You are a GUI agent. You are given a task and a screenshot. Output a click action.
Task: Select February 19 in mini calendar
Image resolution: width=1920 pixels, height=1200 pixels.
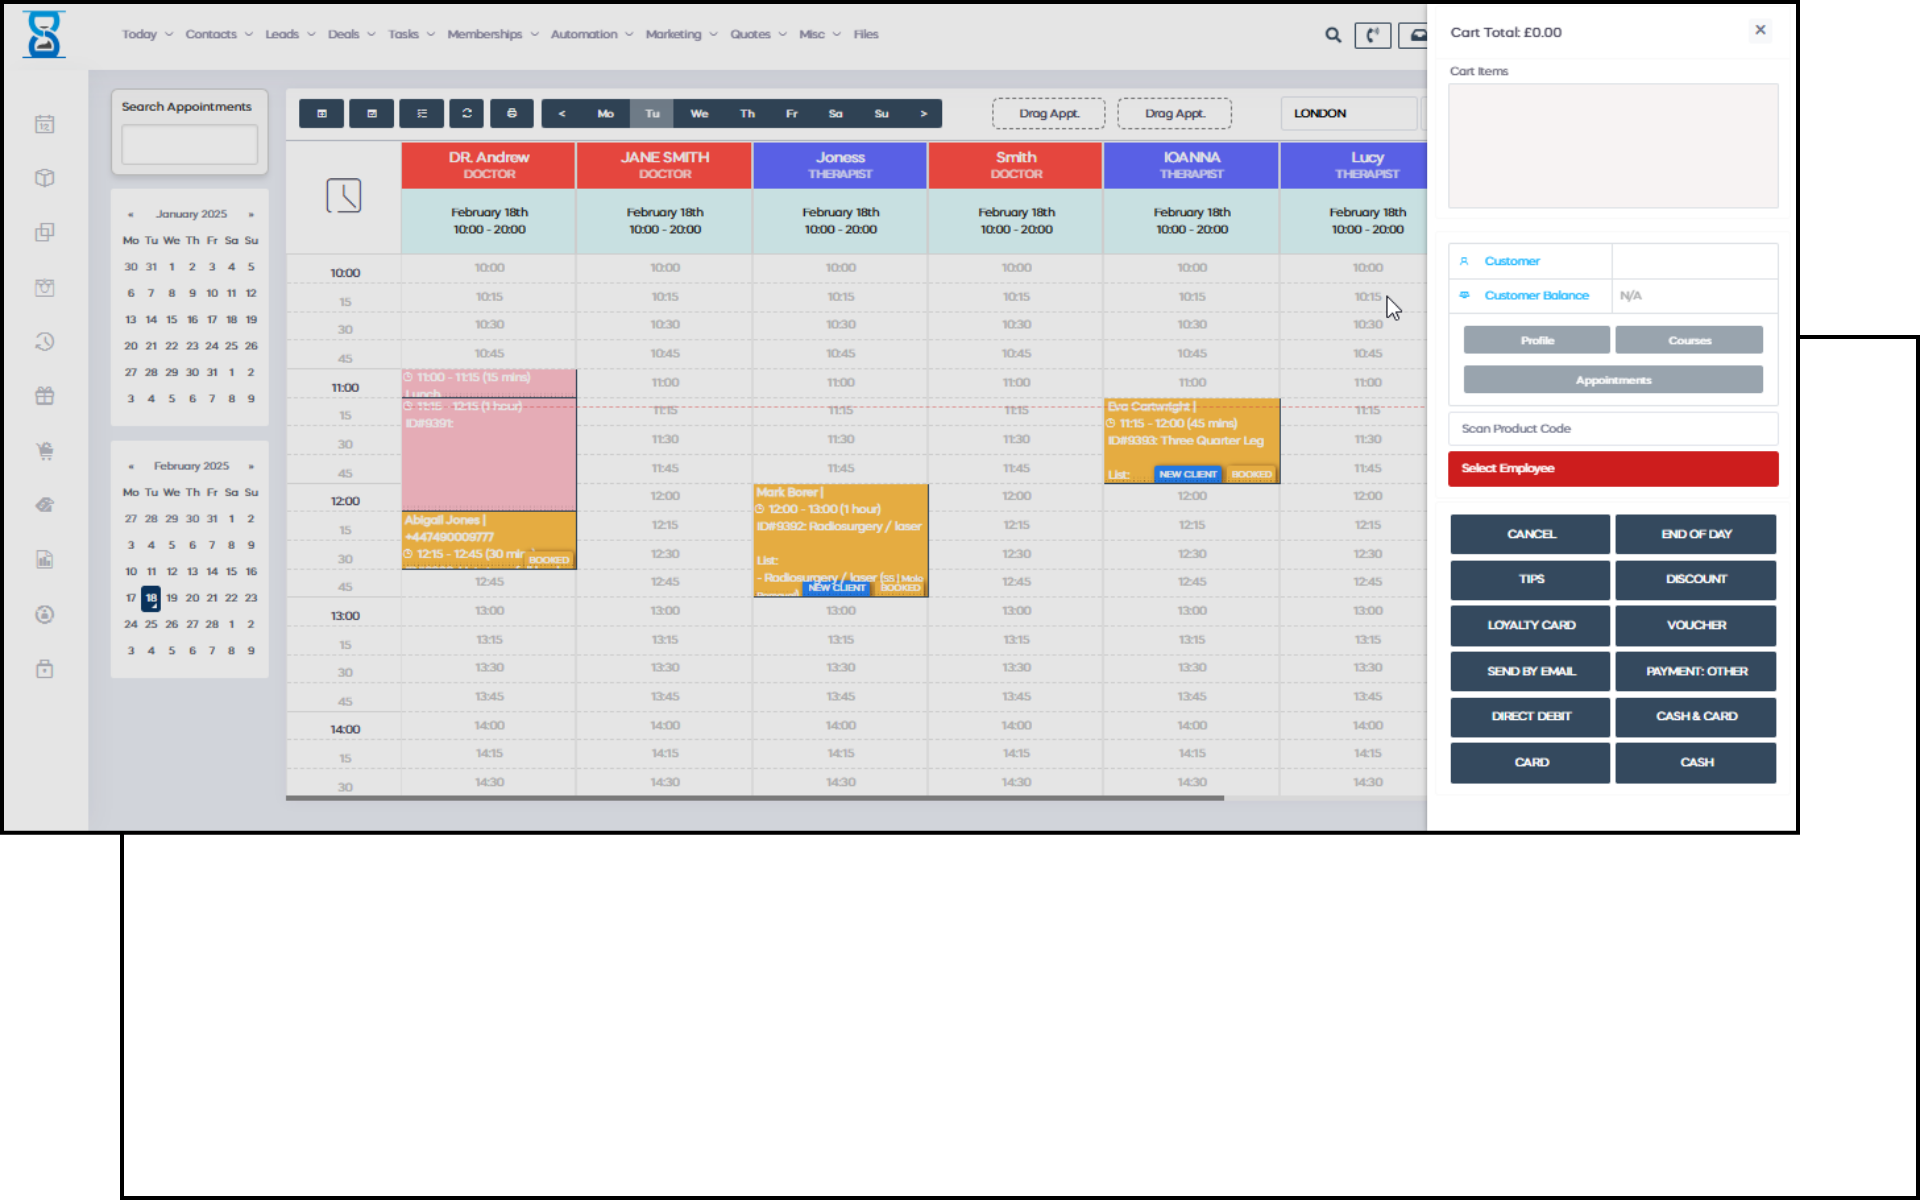tap(172, 598)
